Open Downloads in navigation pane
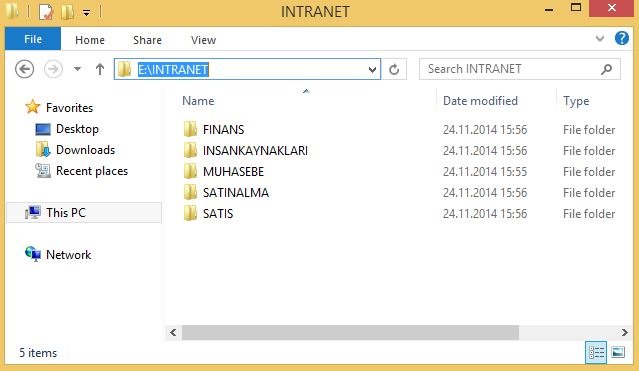Screen dimensions: 639x371 coord(85,150)
